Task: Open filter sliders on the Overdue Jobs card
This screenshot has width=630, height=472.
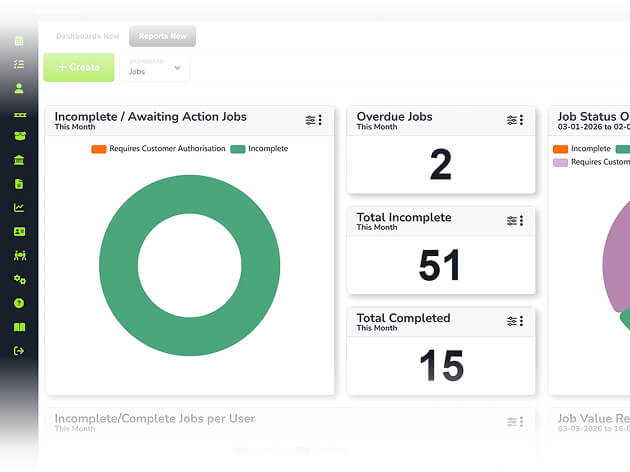Action: [x=511, y=120]
